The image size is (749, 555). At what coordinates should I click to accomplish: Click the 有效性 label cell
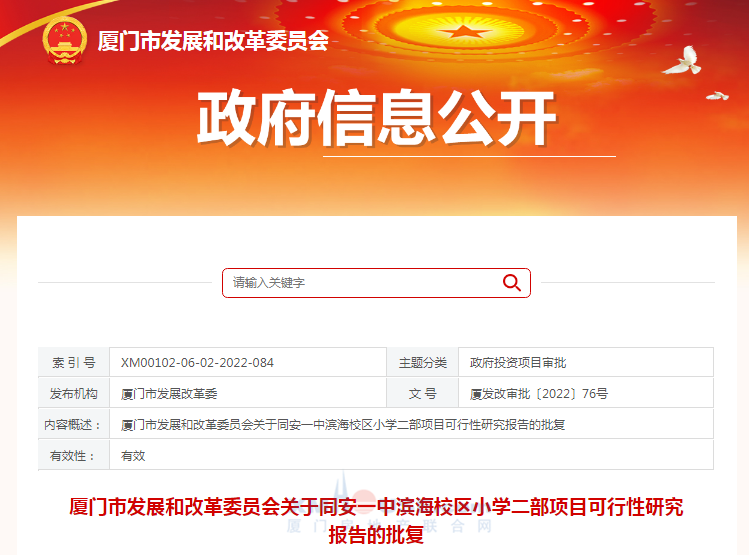(74, 456)
